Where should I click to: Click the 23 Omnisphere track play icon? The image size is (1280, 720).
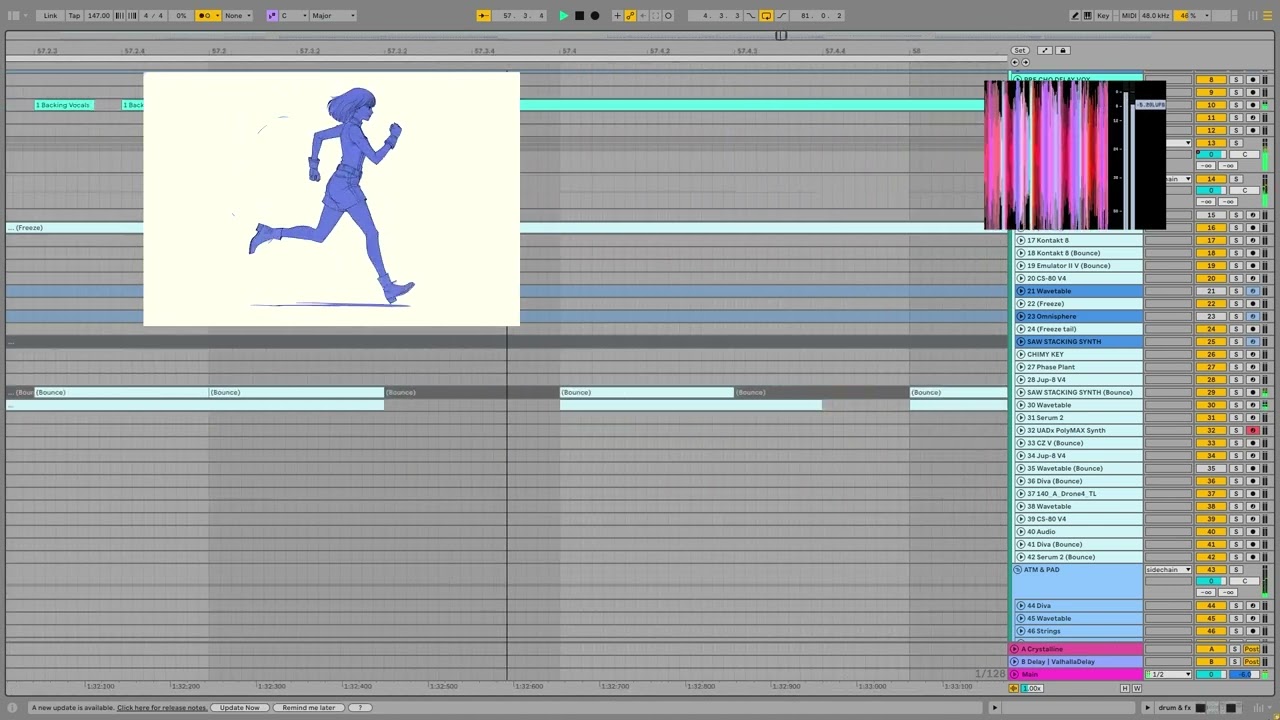(x=1021, y=316)
